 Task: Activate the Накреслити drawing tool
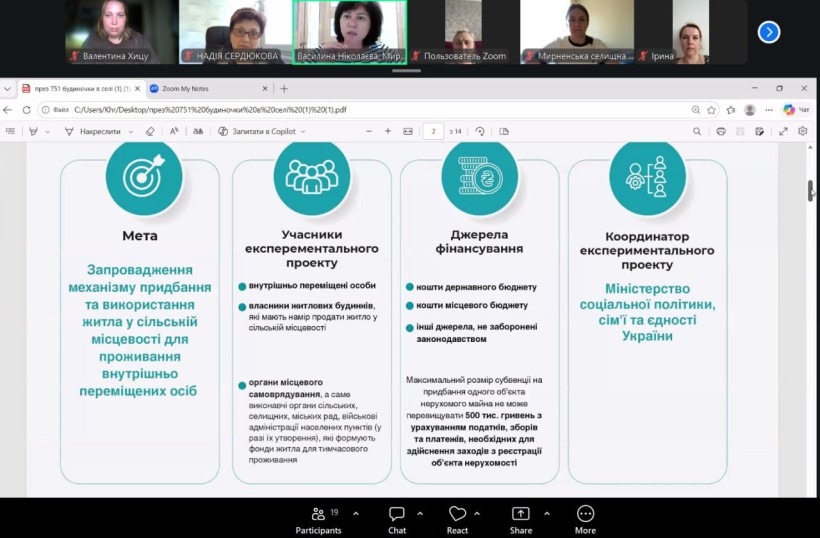[92, 132]
